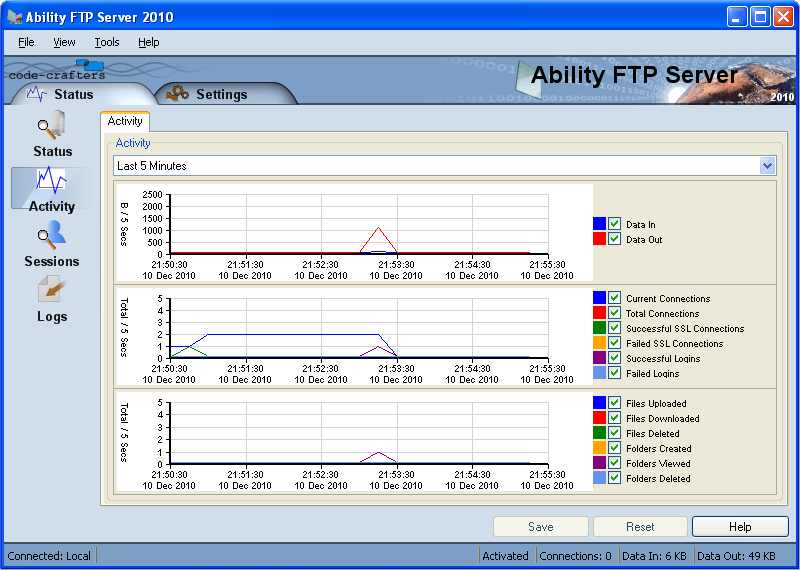The height and width of the screenshot is (570, 800).
Task: Toggle Current Connections checkbox
Action: pyautogui.click(x=614, y=298)
